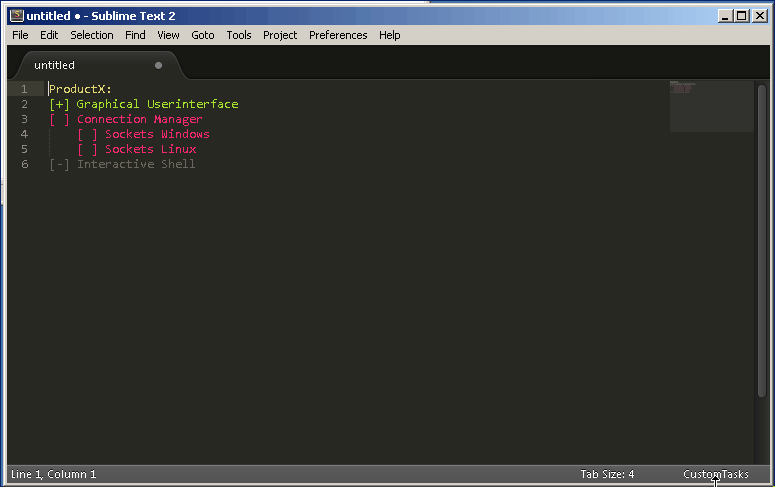Open the Edit menu
This screenshot has height=487, width=775.
coord(49,35)
